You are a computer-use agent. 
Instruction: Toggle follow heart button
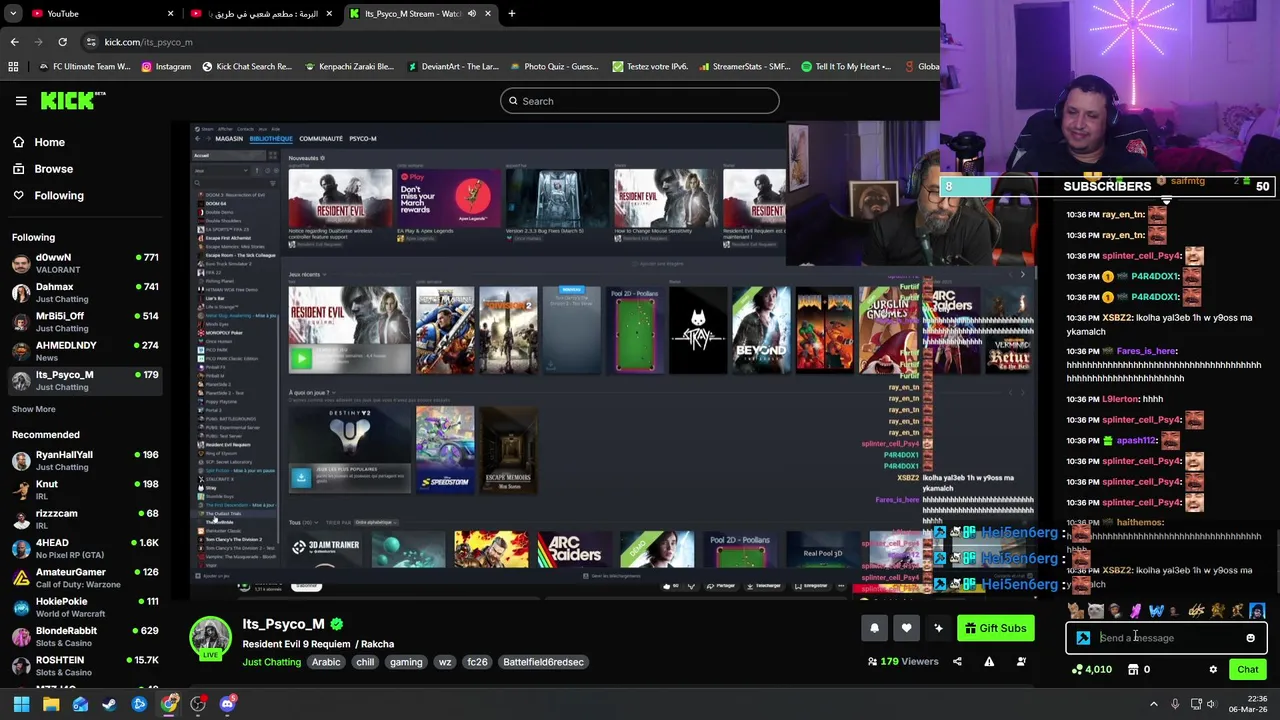906,628
